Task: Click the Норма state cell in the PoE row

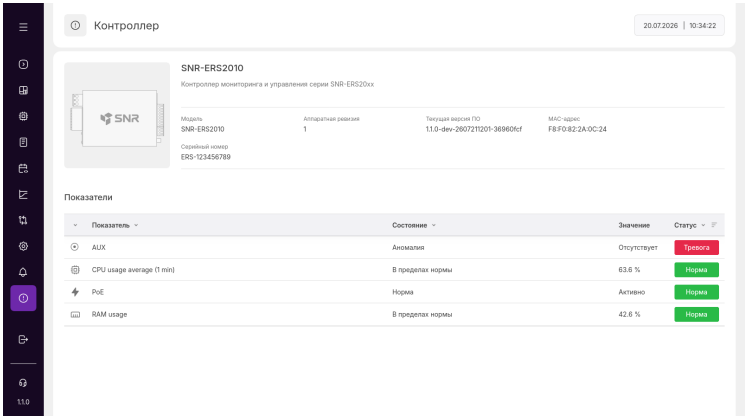Action: point(403,292)
